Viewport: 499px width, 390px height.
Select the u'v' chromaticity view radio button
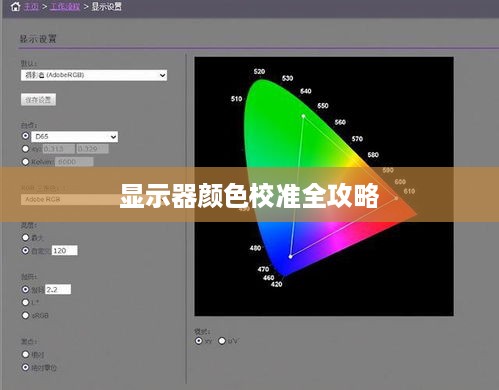tap(222, 341)
